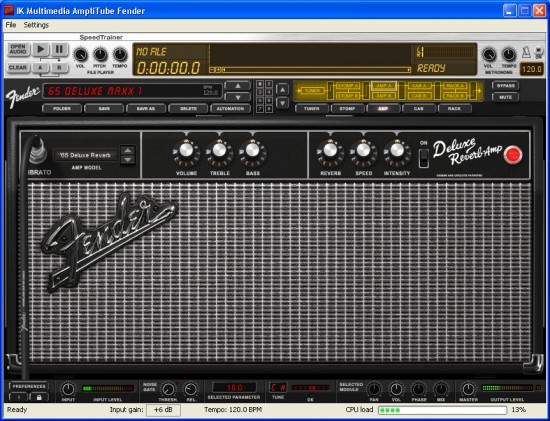The image size is (550, 421).
Task: Switch to the RACK module tab
Action: point(454,108)
